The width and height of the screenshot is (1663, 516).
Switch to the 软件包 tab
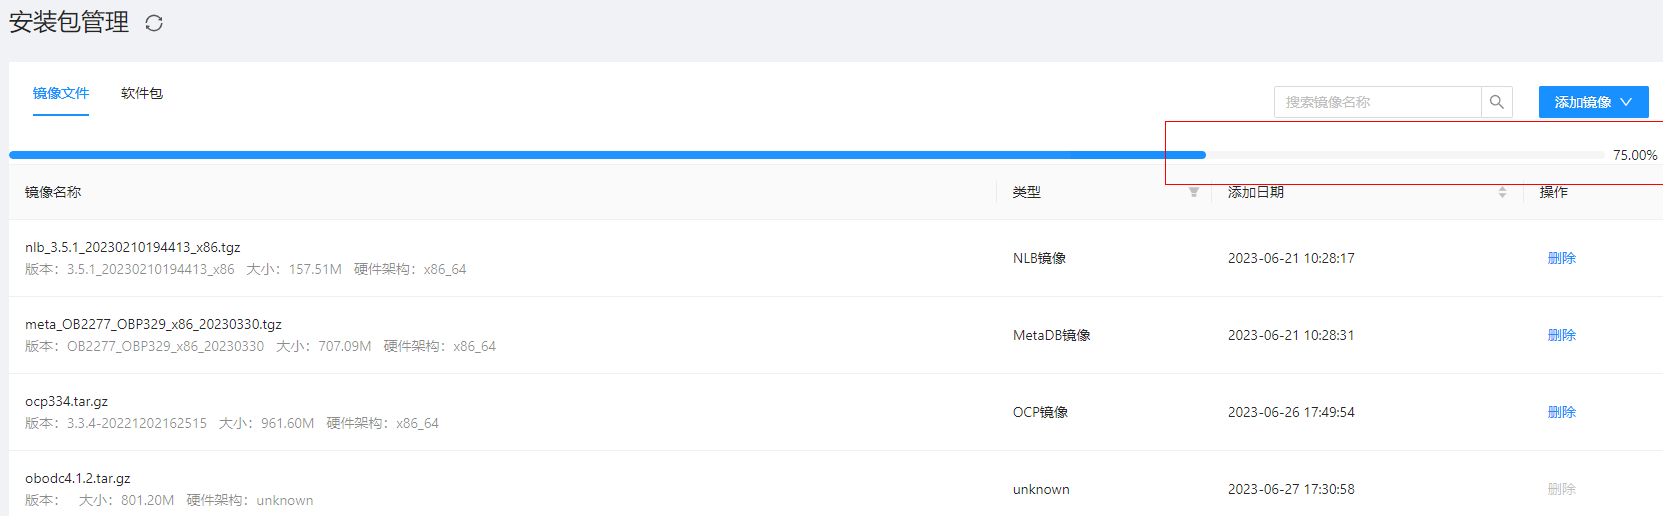[142, 93]
